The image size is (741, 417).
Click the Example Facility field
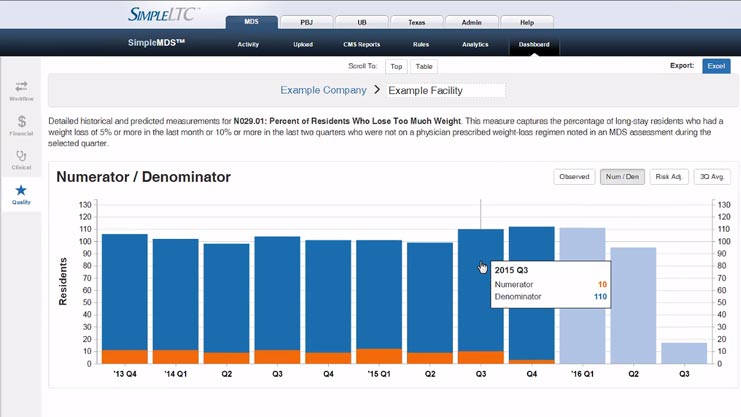point(444,90)
